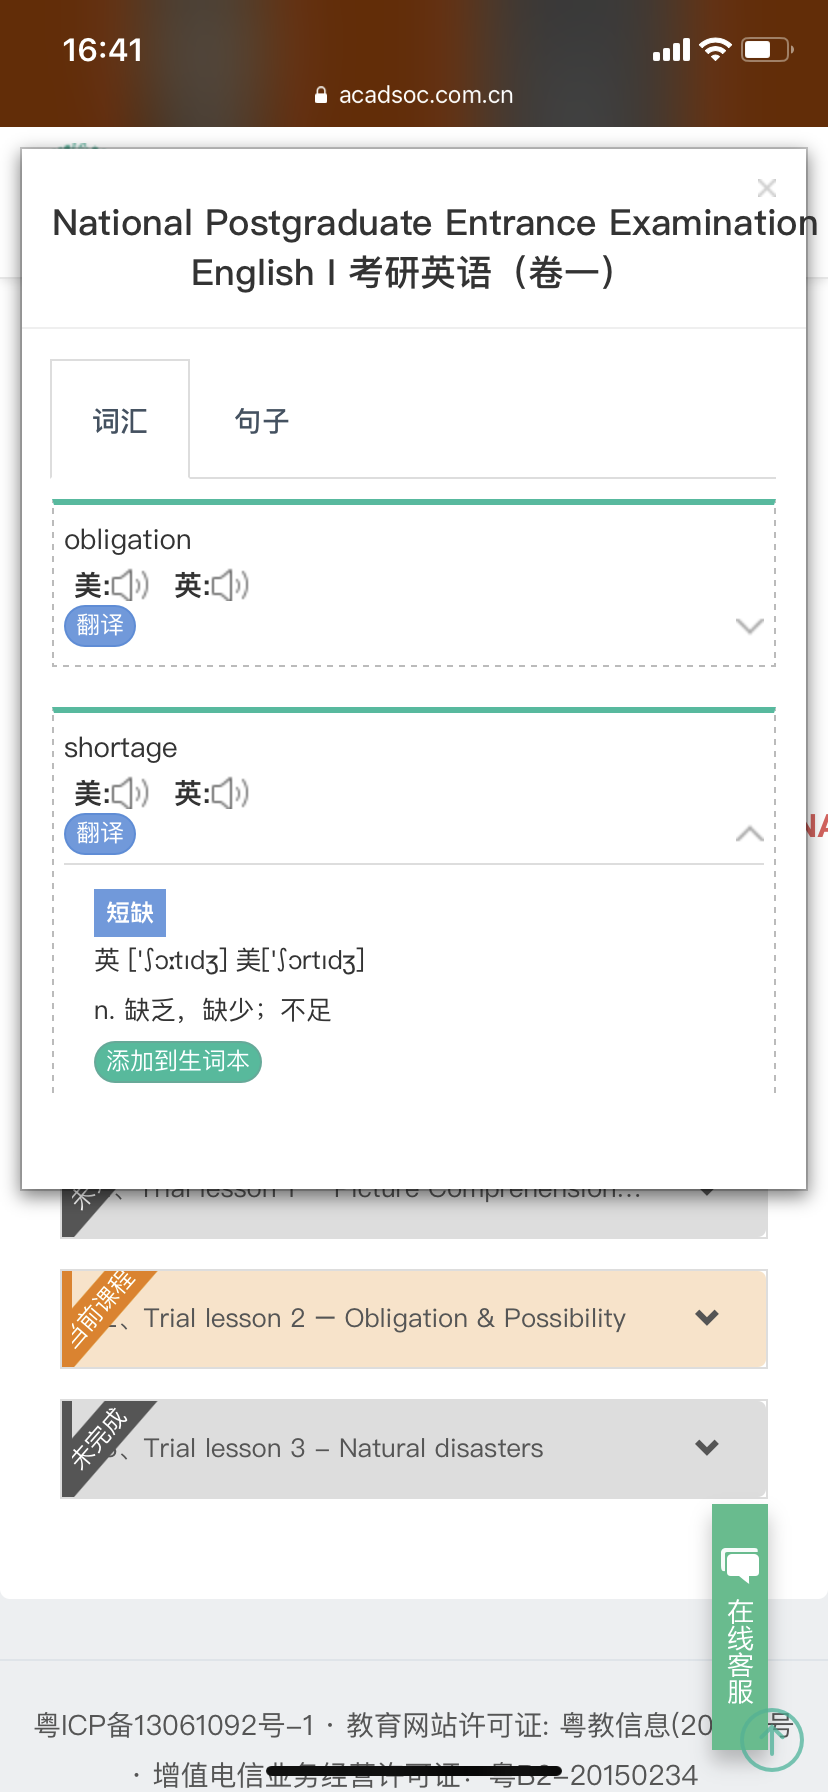Play American pronunciation of obligation
828x1792 pixels.
point(130,585)
